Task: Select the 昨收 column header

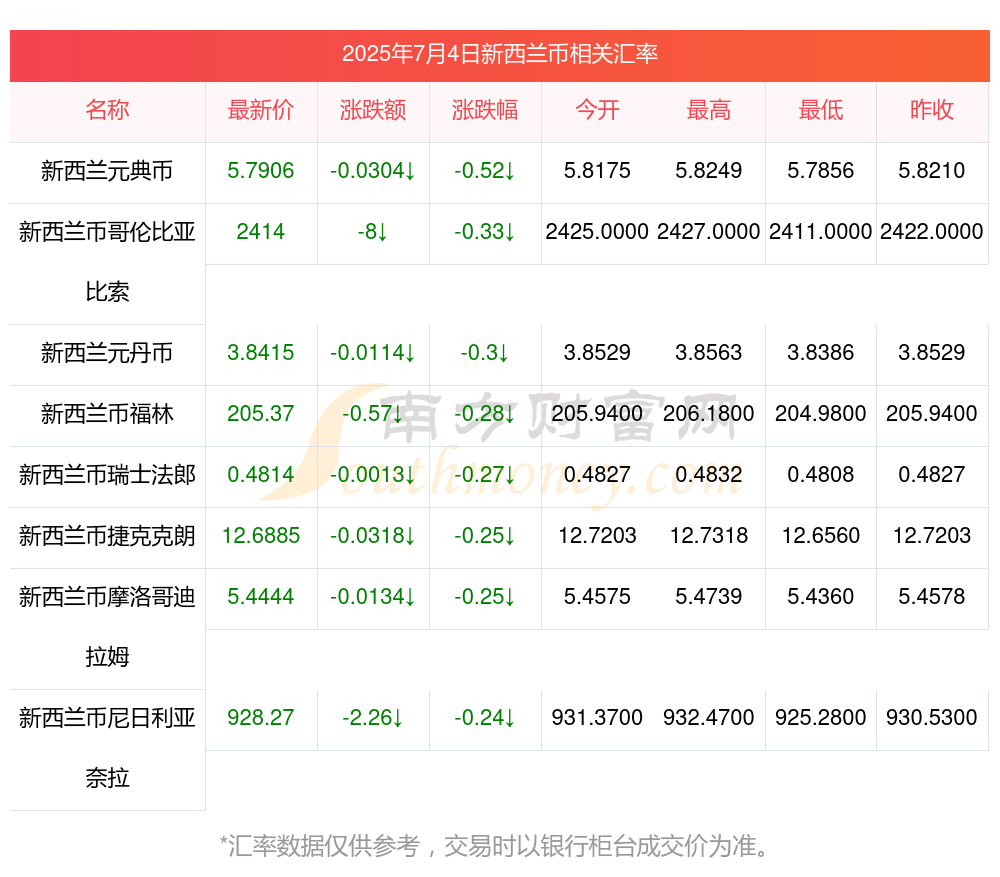Action: (x=932, y=110)
